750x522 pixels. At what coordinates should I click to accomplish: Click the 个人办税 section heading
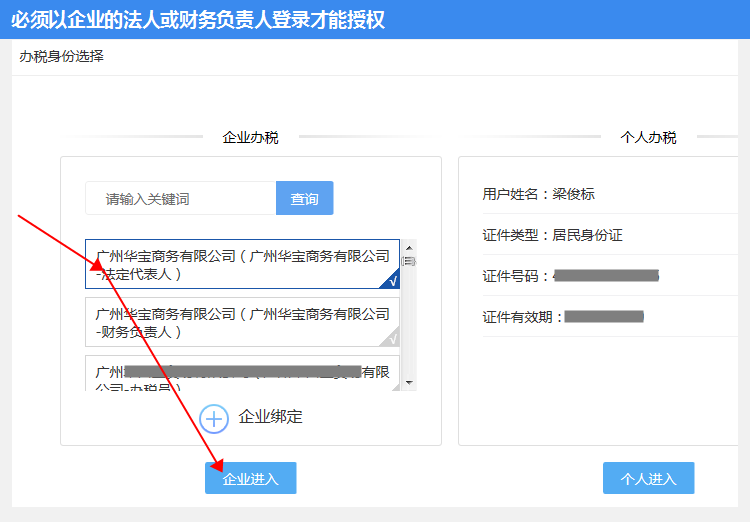(x=648, y=137)
